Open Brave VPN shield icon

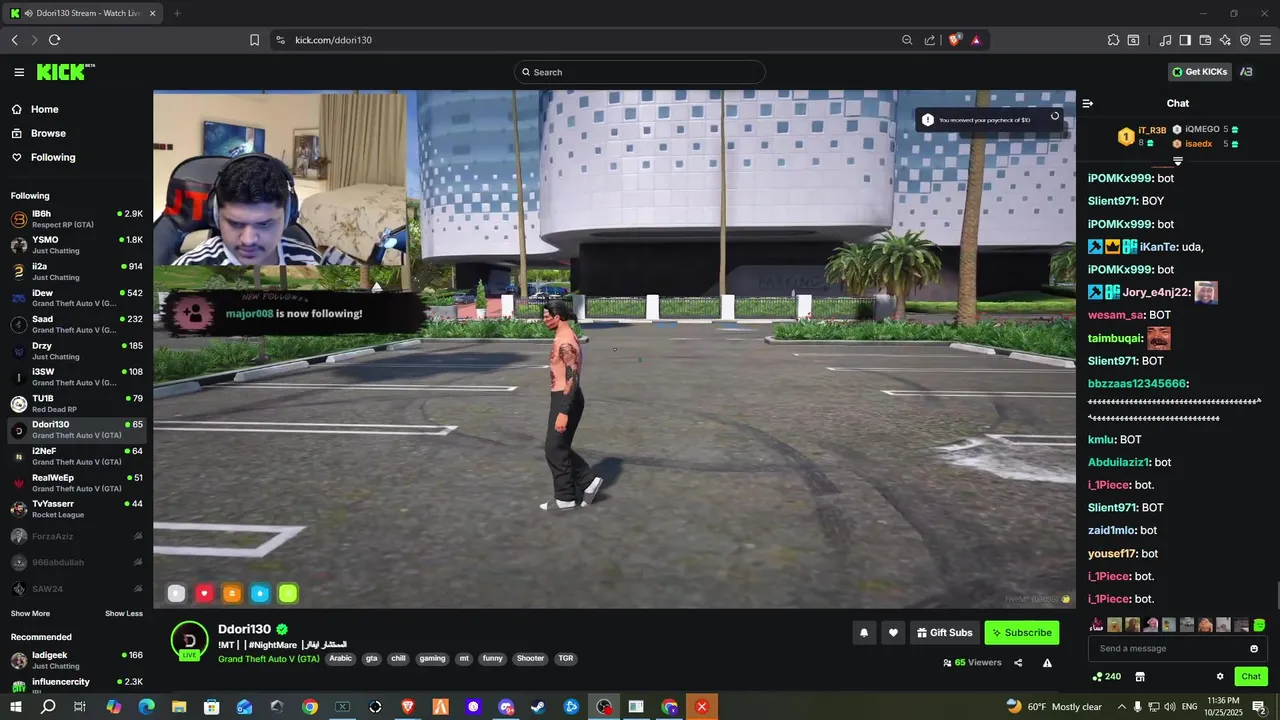1245,40
